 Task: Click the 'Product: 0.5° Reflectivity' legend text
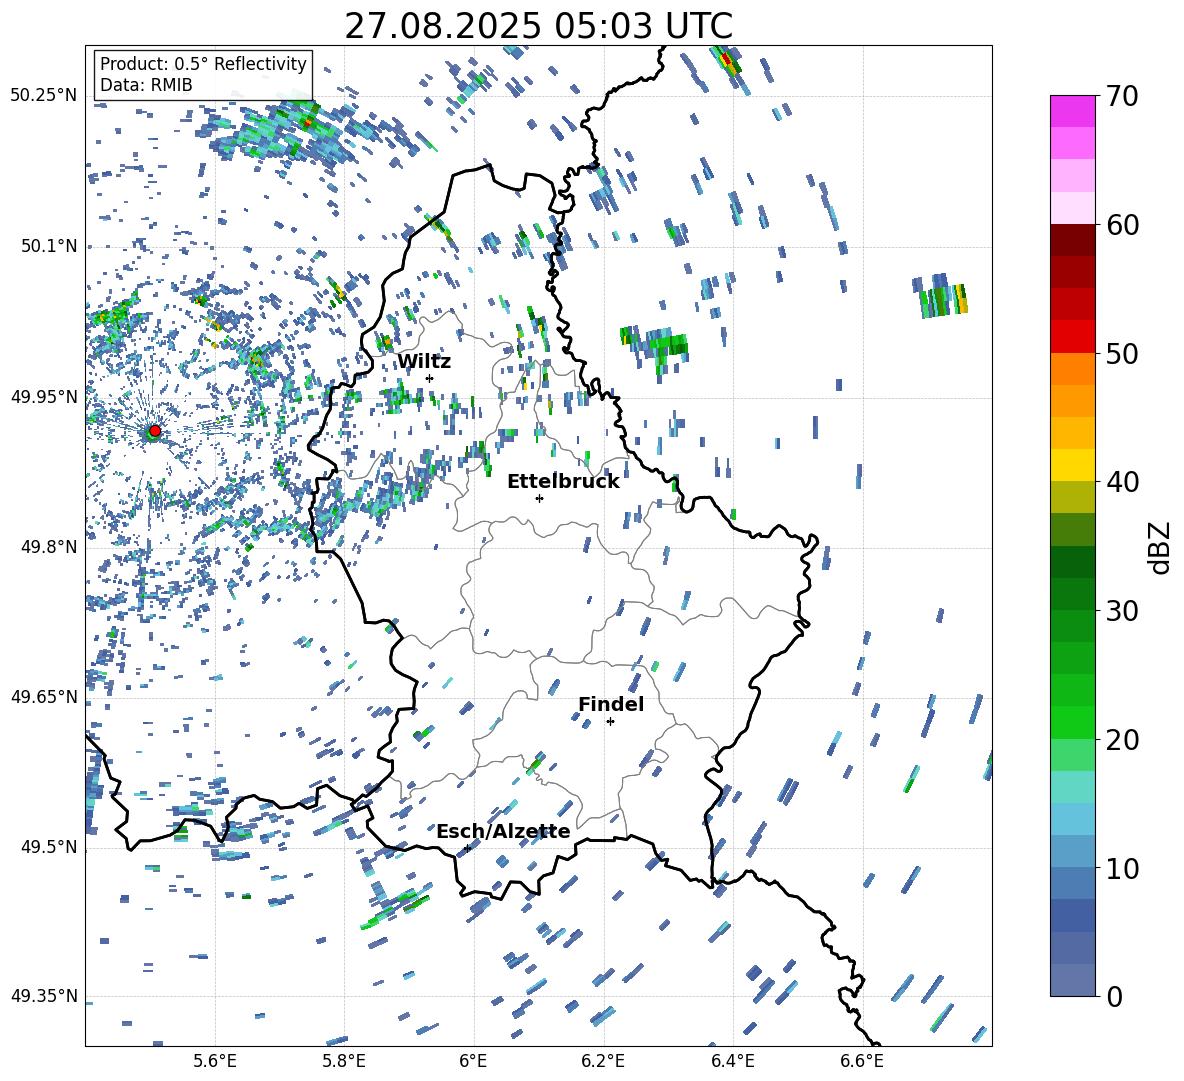point(203,63)
